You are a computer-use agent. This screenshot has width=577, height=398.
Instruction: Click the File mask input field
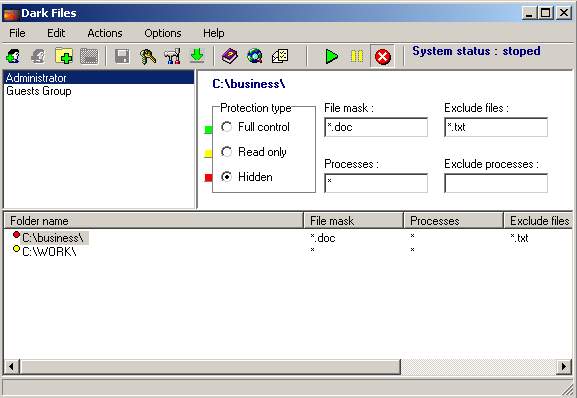[x=376, y=127]
